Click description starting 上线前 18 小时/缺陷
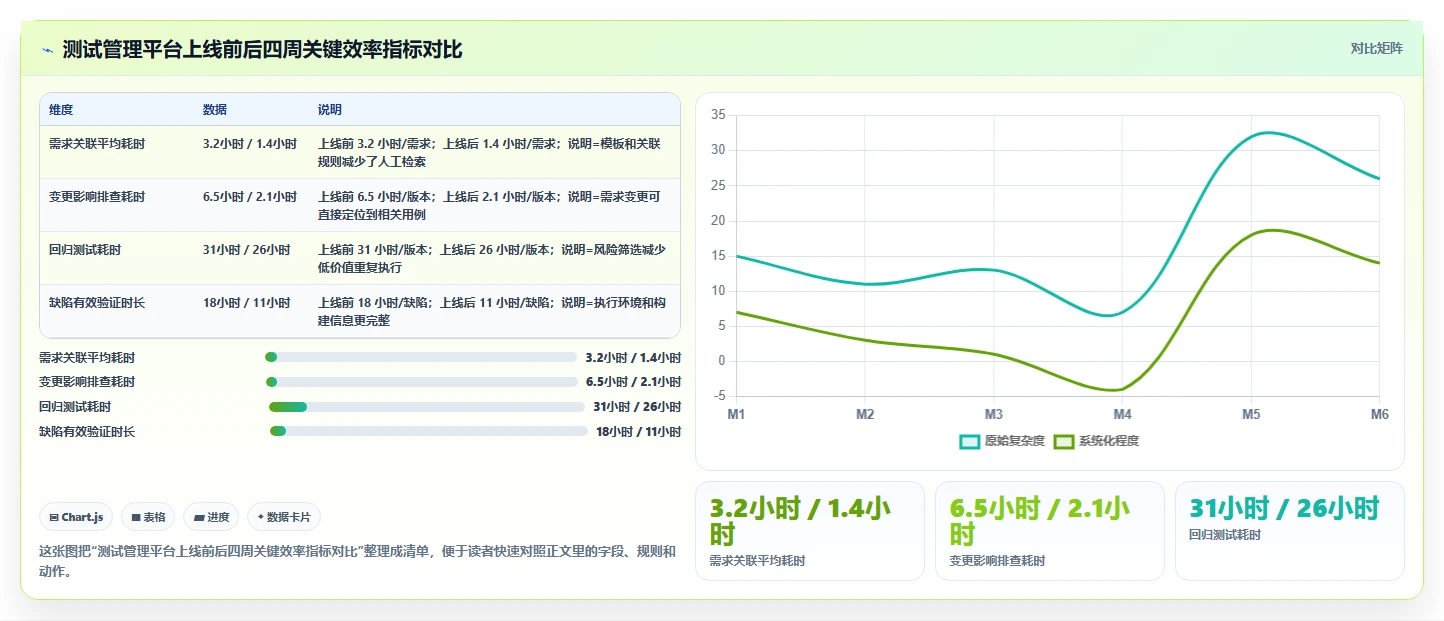Viewport: 1444px width, 621px height. pos(492,312)
